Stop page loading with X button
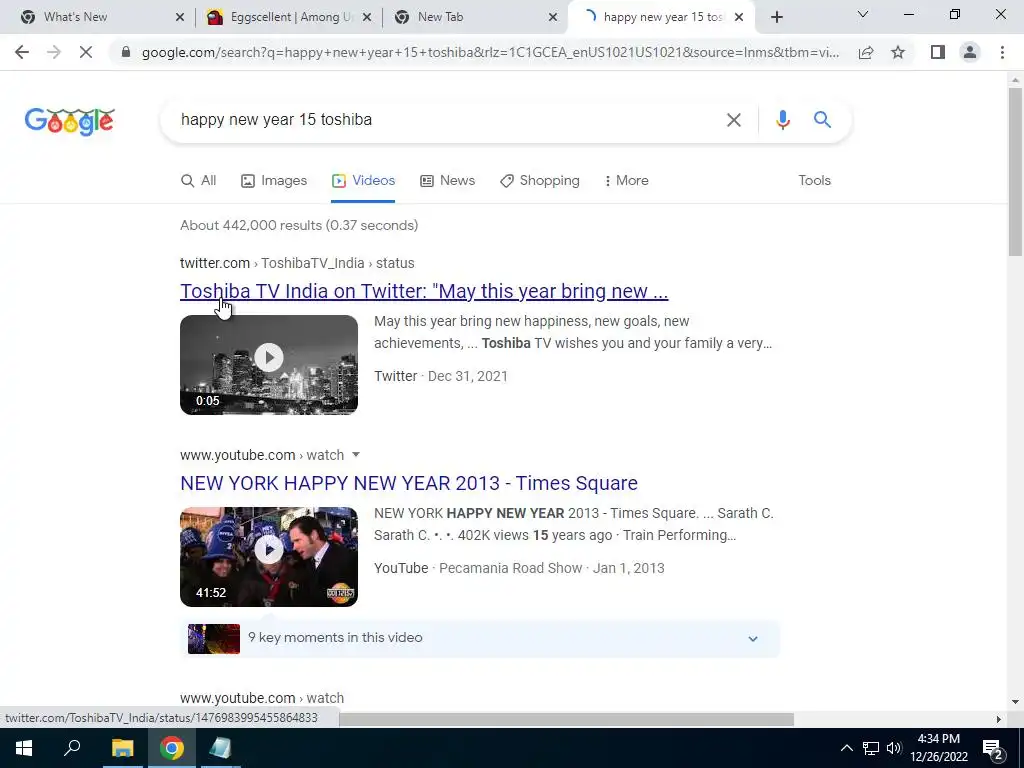Screen dimensions: 1024x768 (x=86, y=52)
